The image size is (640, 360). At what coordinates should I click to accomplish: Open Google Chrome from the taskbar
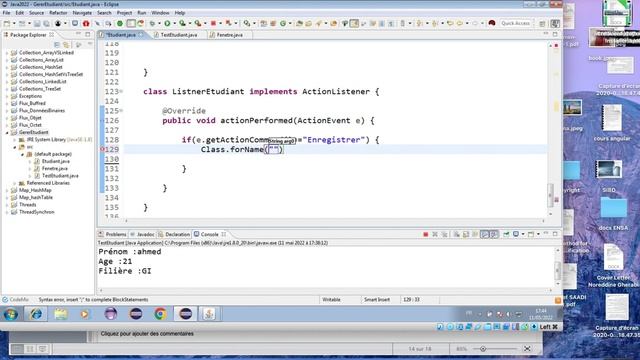(160, 314)
